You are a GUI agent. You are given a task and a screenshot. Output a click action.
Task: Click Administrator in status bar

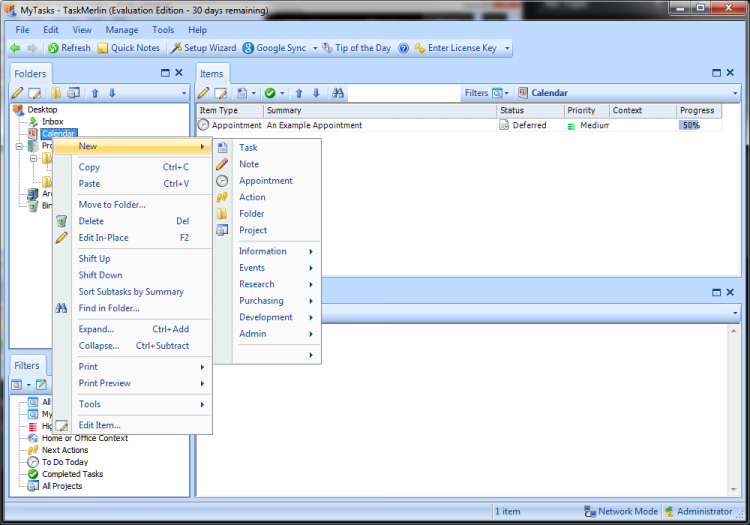[698, 511]
